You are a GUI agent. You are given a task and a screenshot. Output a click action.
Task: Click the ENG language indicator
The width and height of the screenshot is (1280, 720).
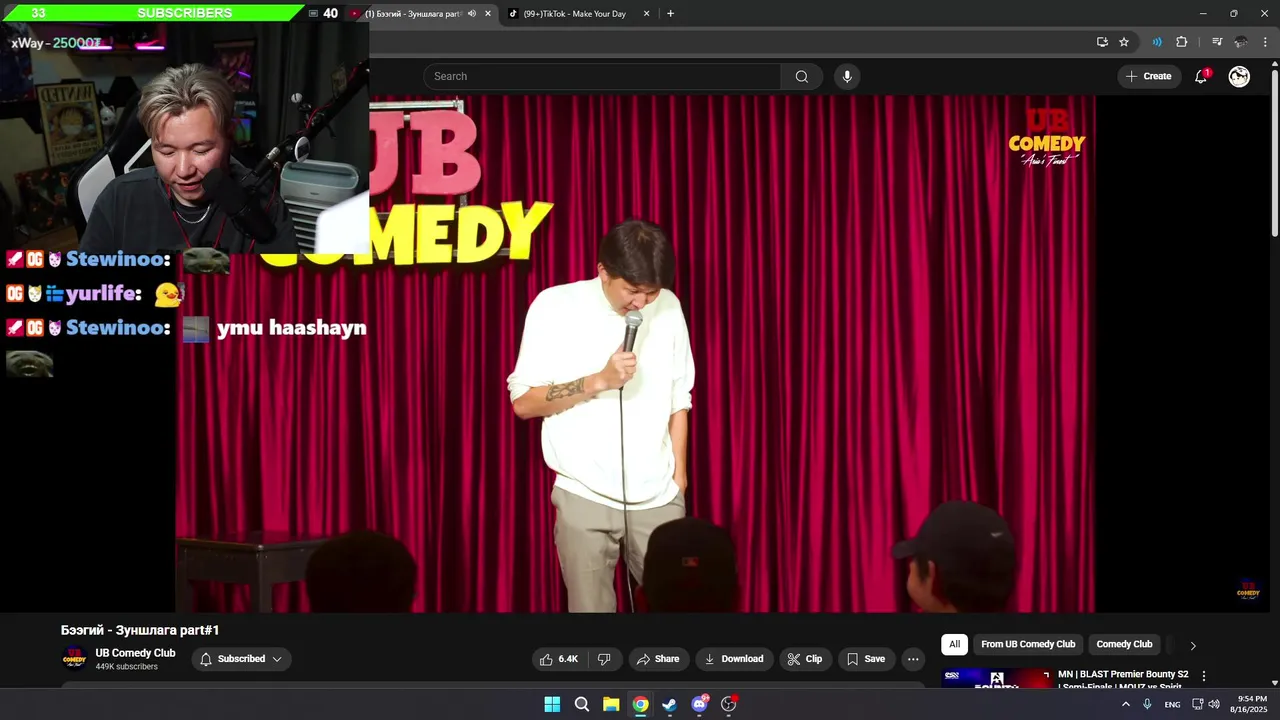click(1172, 704)
